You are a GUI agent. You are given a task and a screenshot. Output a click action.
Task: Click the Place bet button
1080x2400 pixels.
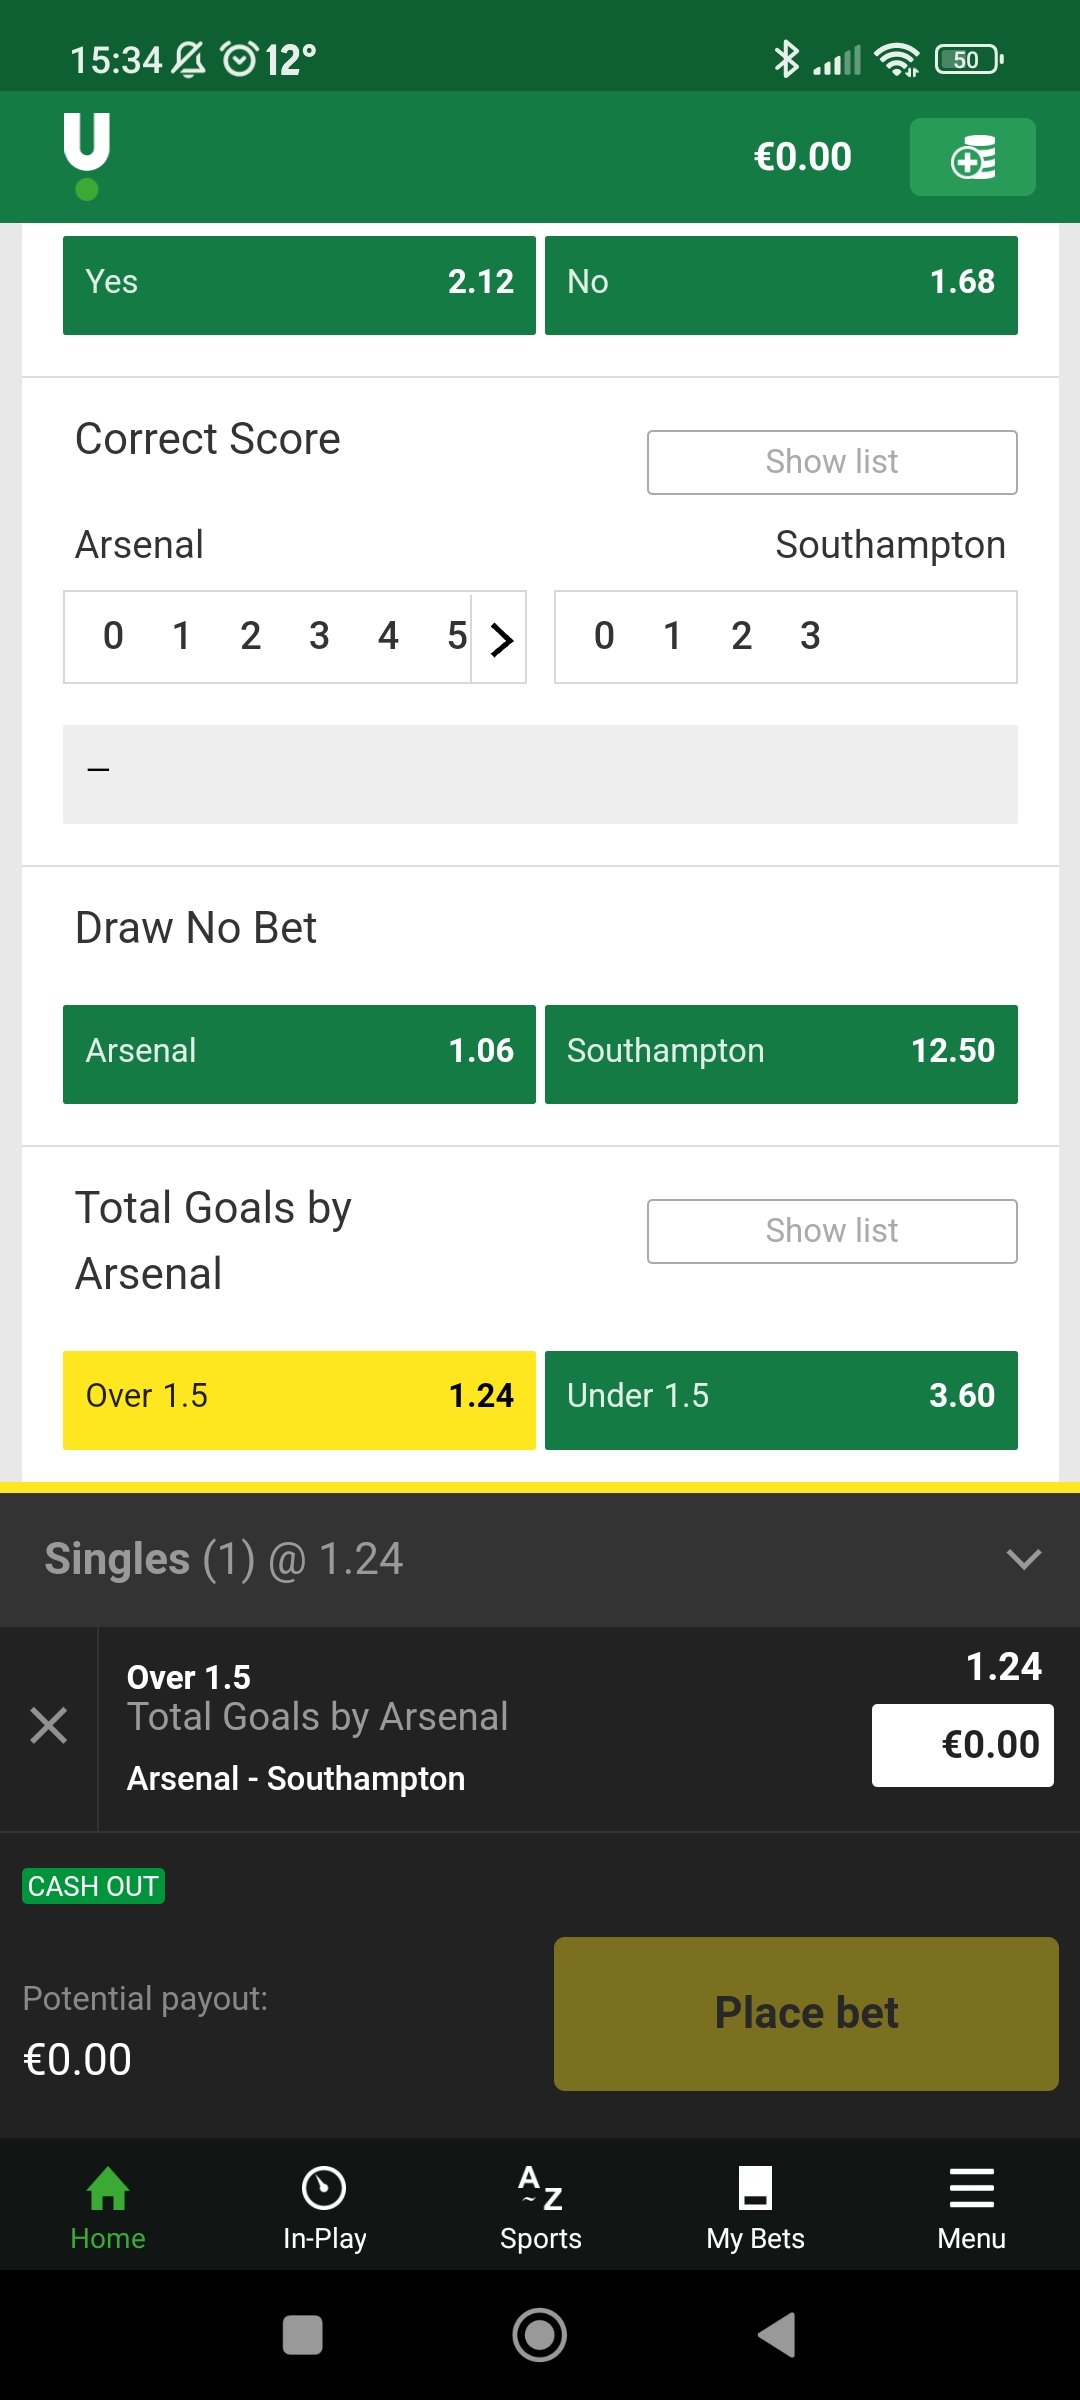[806, 2014]
